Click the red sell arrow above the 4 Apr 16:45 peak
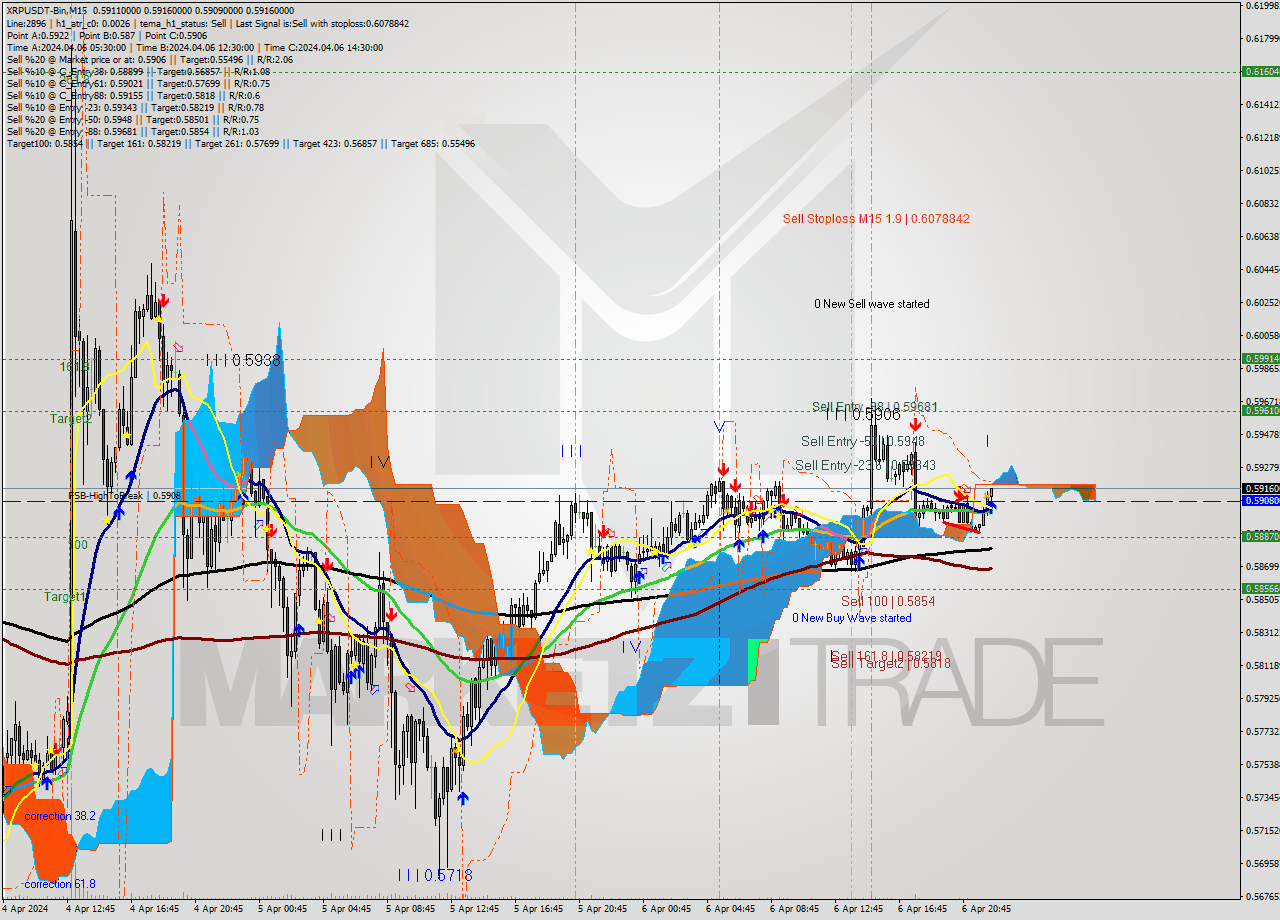Screen dimensions: 1280x920 163,300
